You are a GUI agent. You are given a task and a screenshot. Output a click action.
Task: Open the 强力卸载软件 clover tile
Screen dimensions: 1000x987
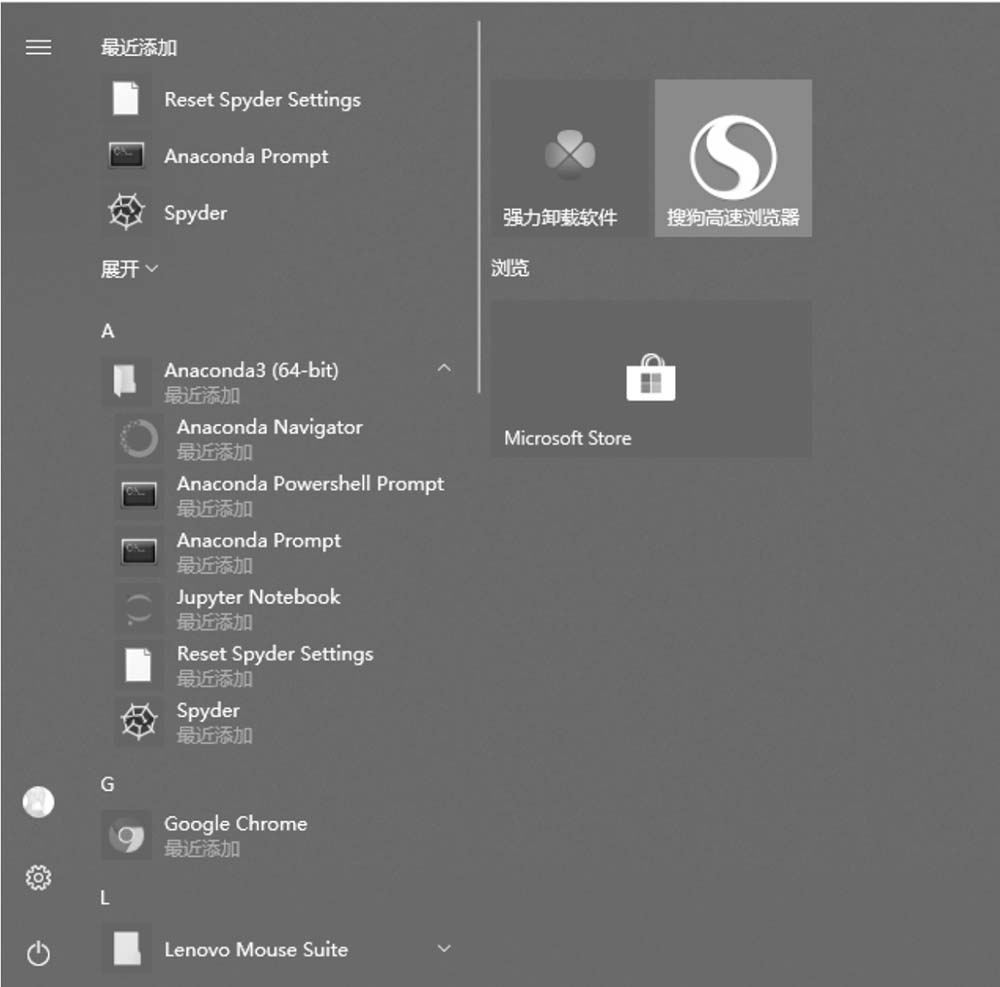(x=570, y=158)
